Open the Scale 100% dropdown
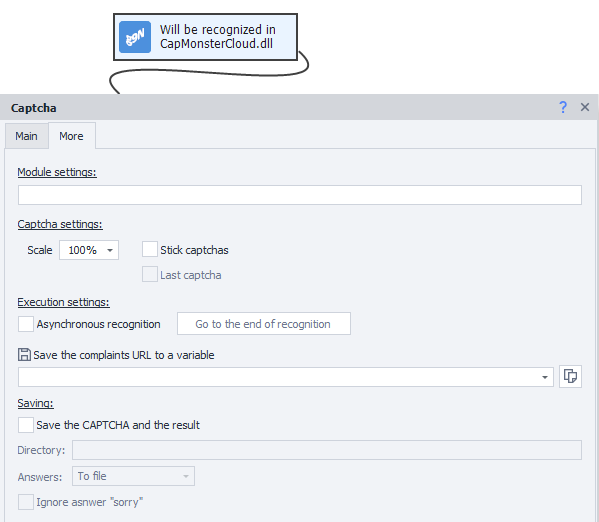Screen dimensions: 599x522 89,250
